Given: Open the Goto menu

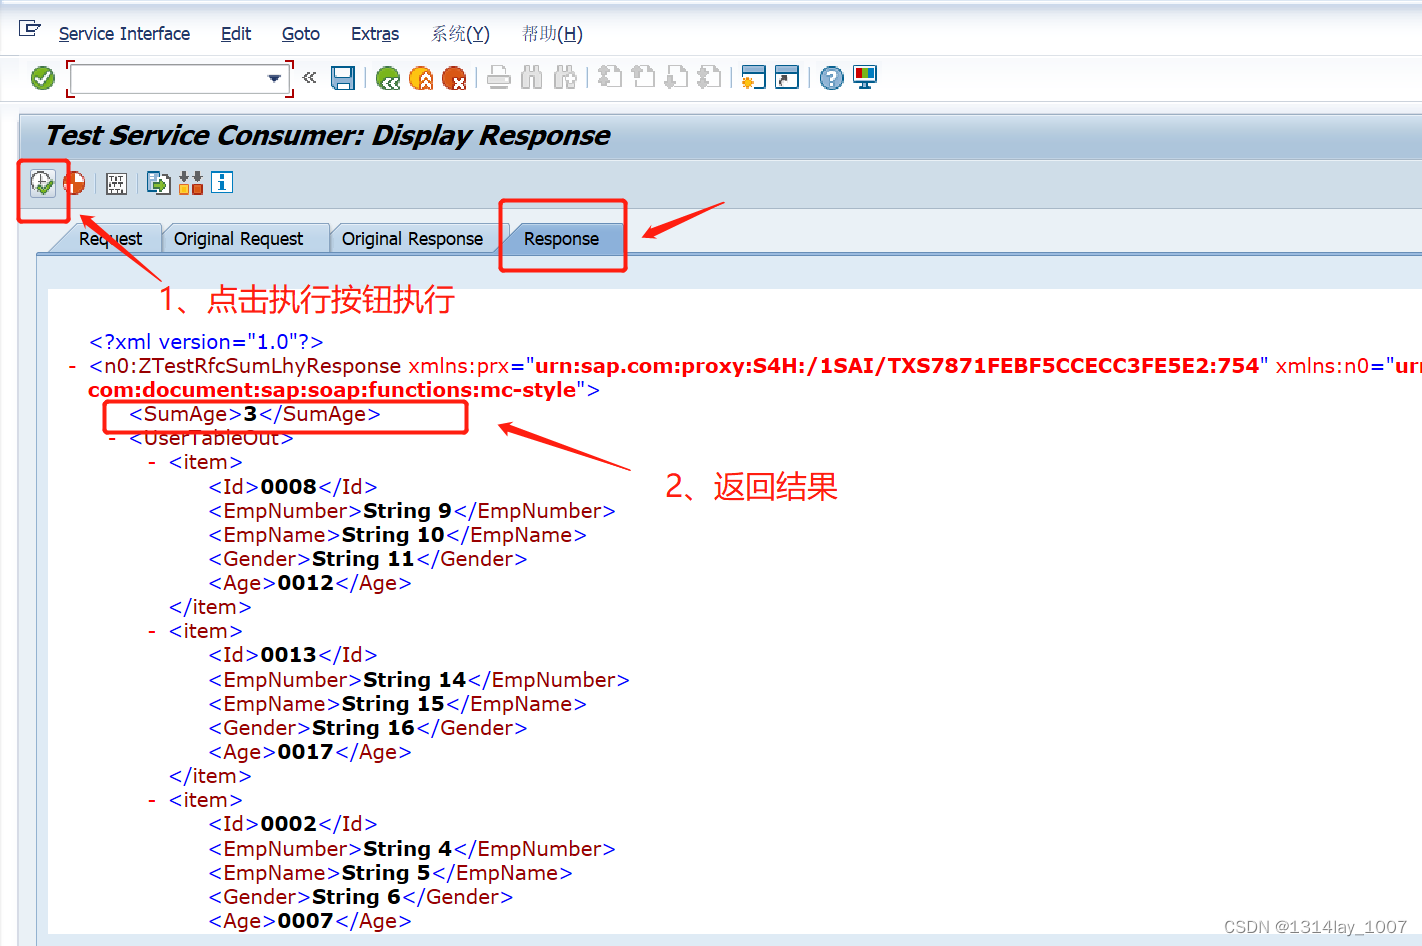Looking at the screenshot, I should [x=301, y=34].
